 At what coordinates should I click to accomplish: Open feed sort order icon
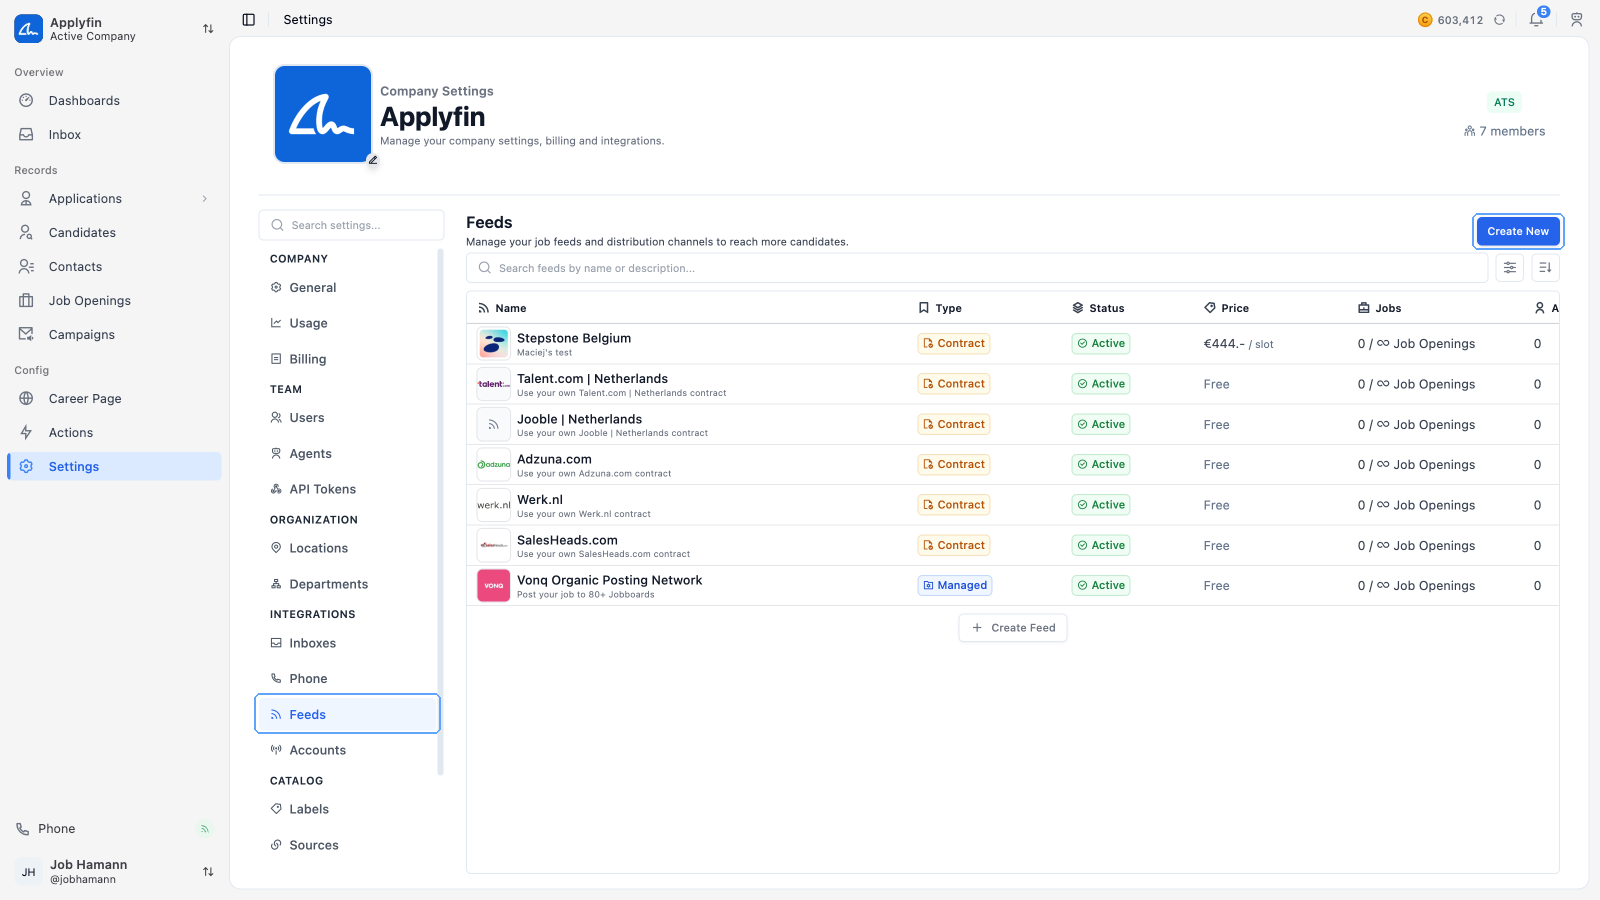pos(1545,268)
